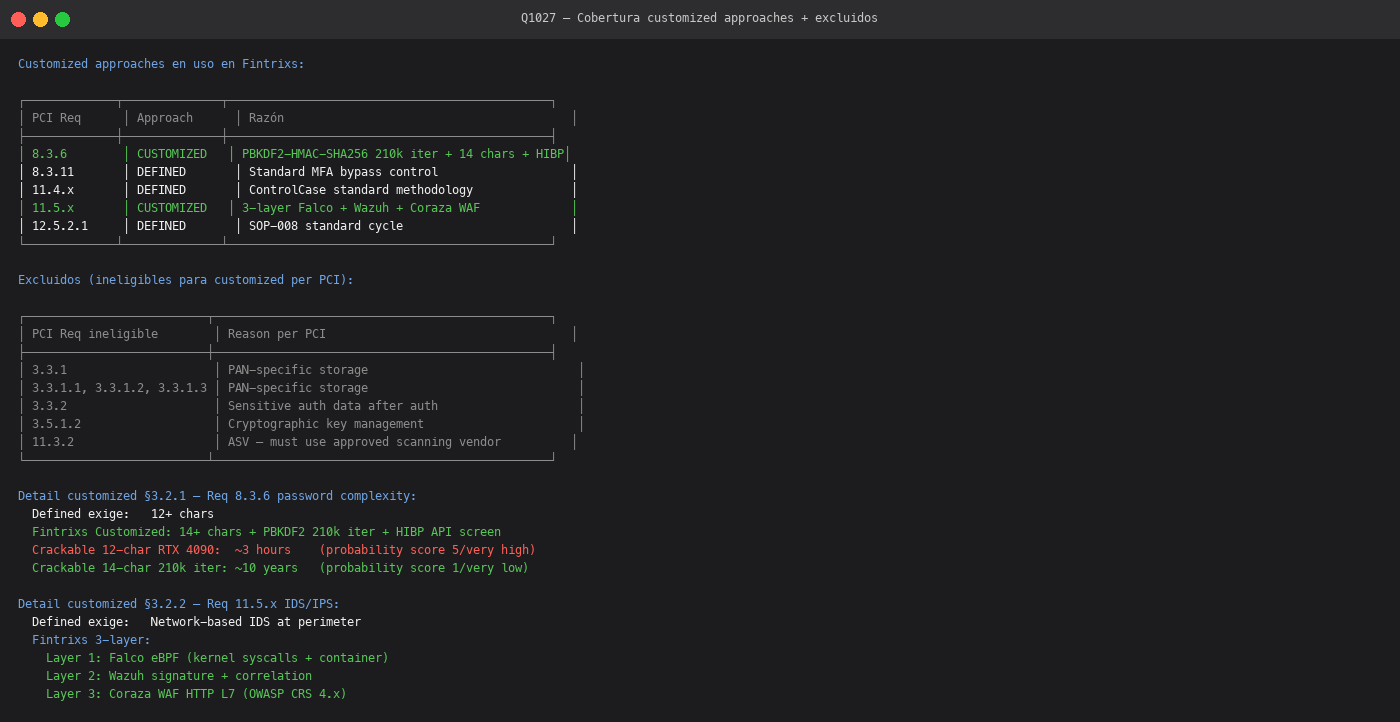Click "DEFINED" in the 8.3.11 row
This screenshot has height=722, width=1400.
click(161, 172)
